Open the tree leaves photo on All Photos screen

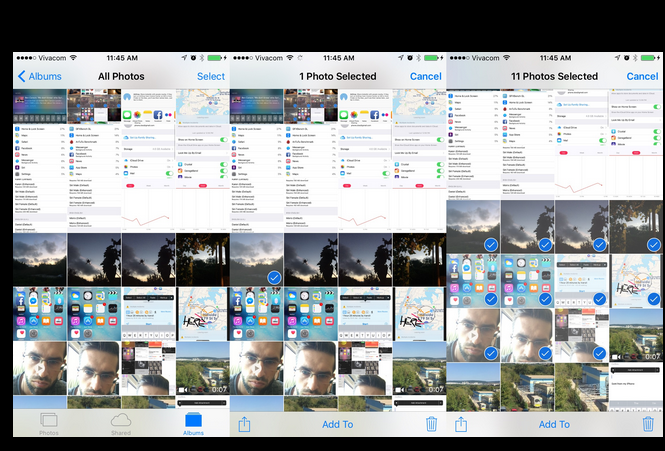coord(203,259)
